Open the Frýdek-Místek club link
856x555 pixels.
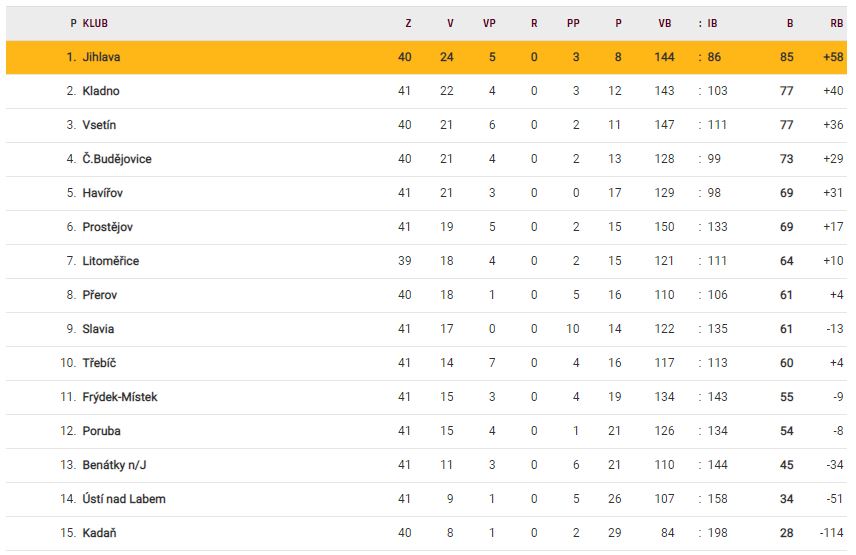click(120, 397)
